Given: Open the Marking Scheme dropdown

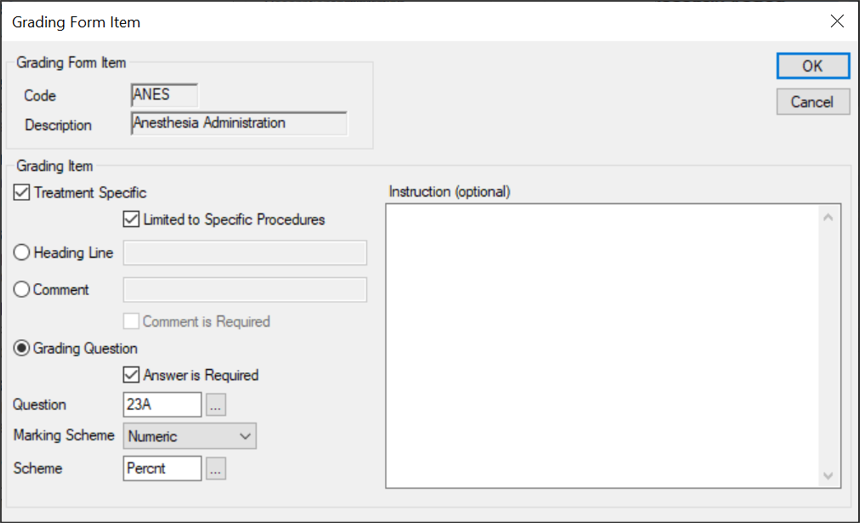Looking at the screenshot, I should [189, 436].
